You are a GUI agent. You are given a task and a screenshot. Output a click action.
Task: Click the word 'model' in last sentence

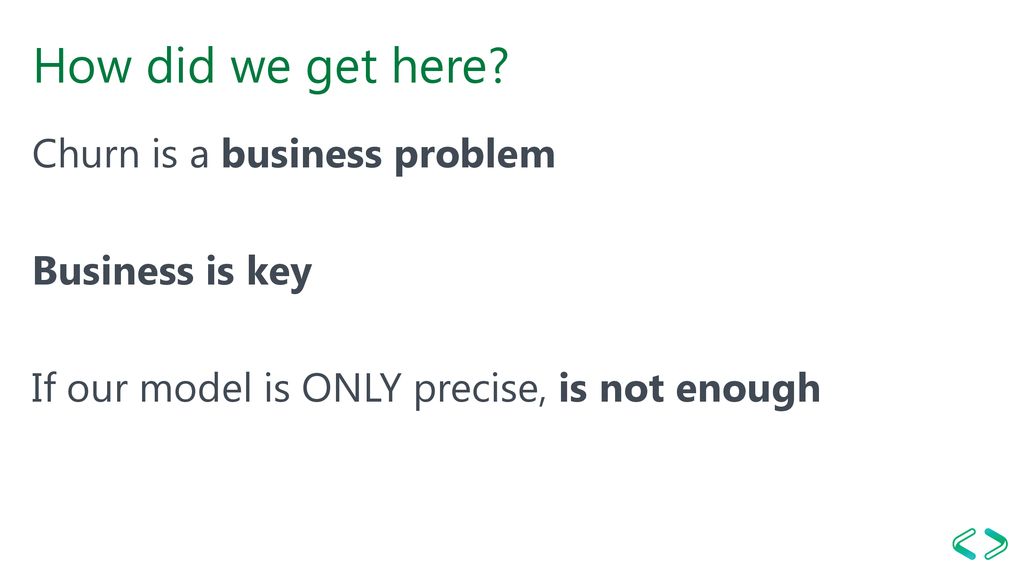coord(196,388)
